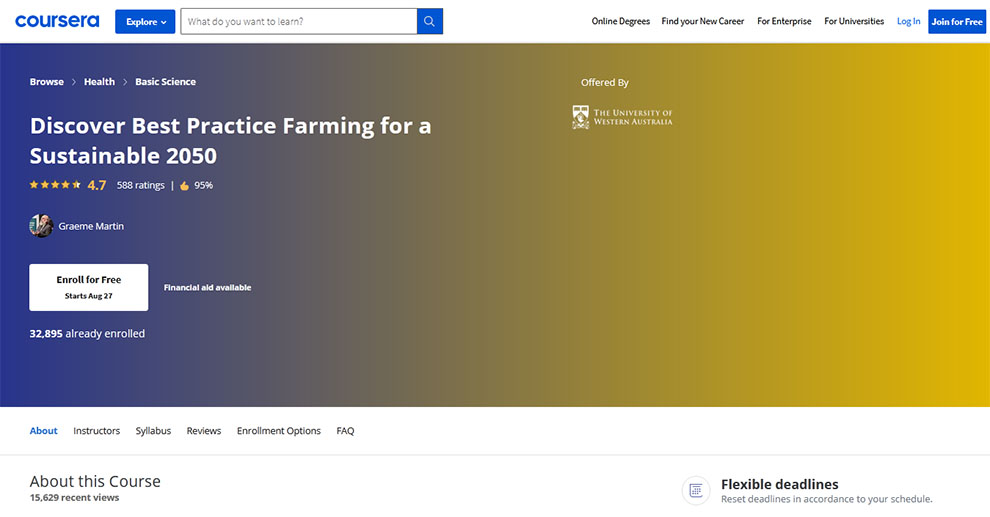Click the '15,629 recent views' text

[x=75, y=497]
